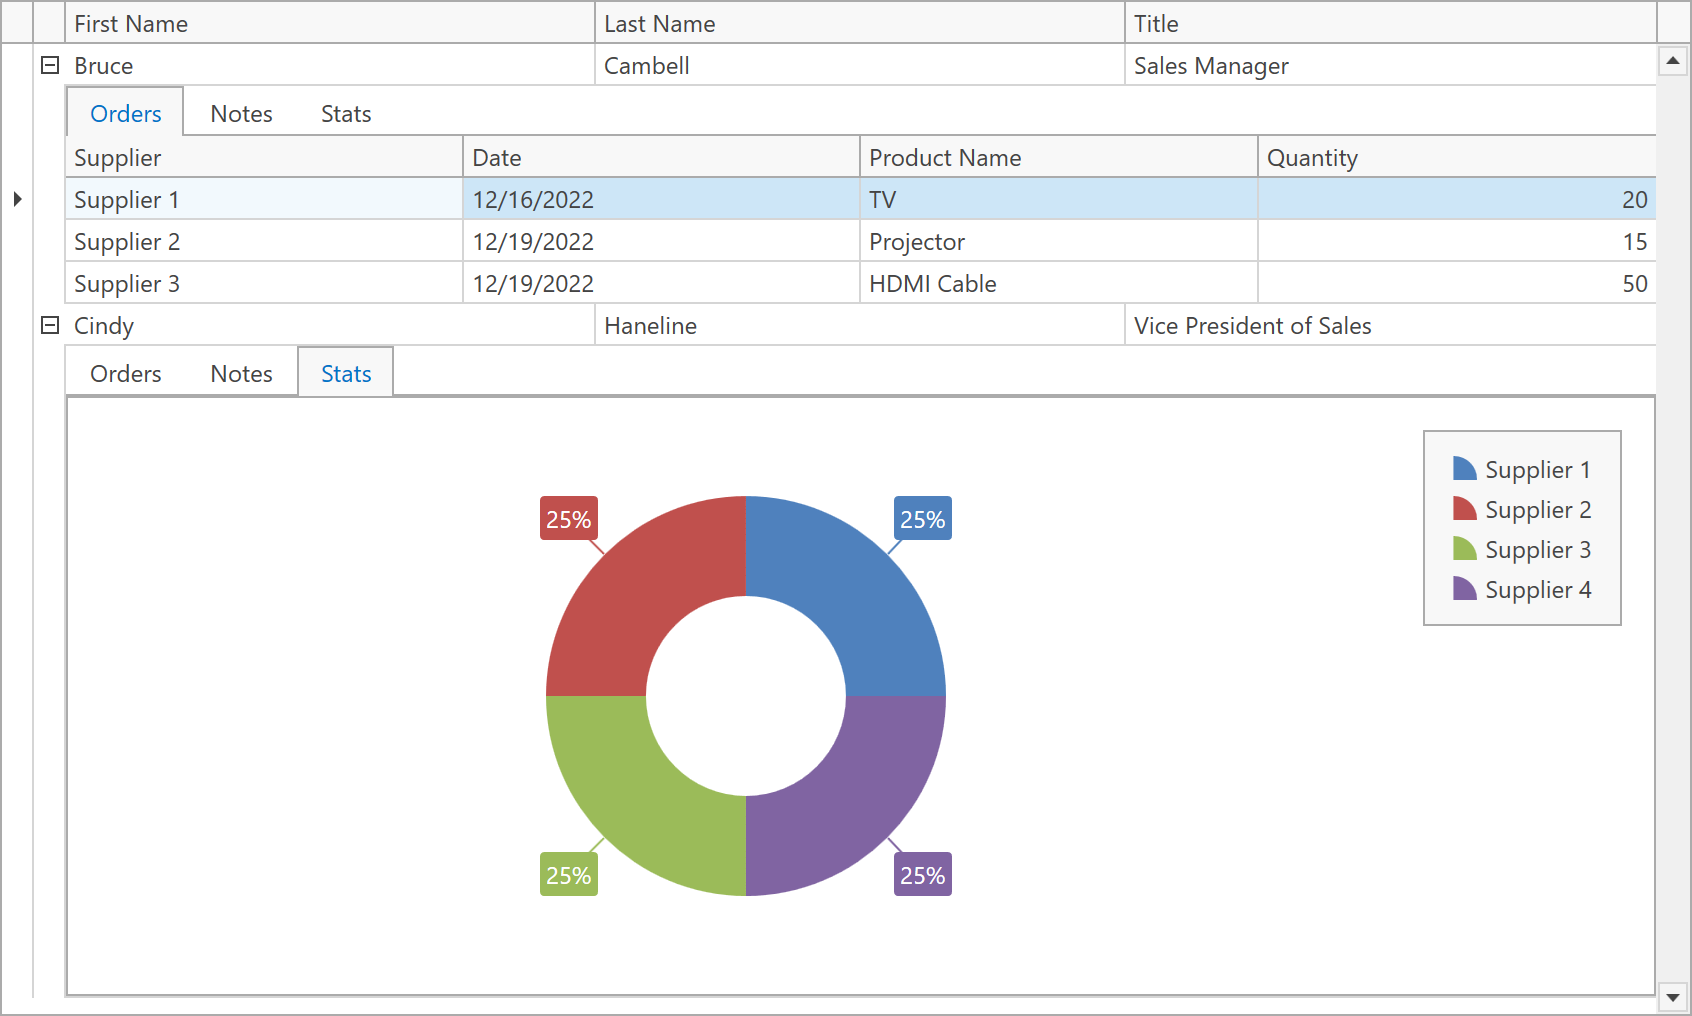Switch to the Notes tab under Cindy
This screenshot has height=1016, width=1692.
[x=241, y=374]
